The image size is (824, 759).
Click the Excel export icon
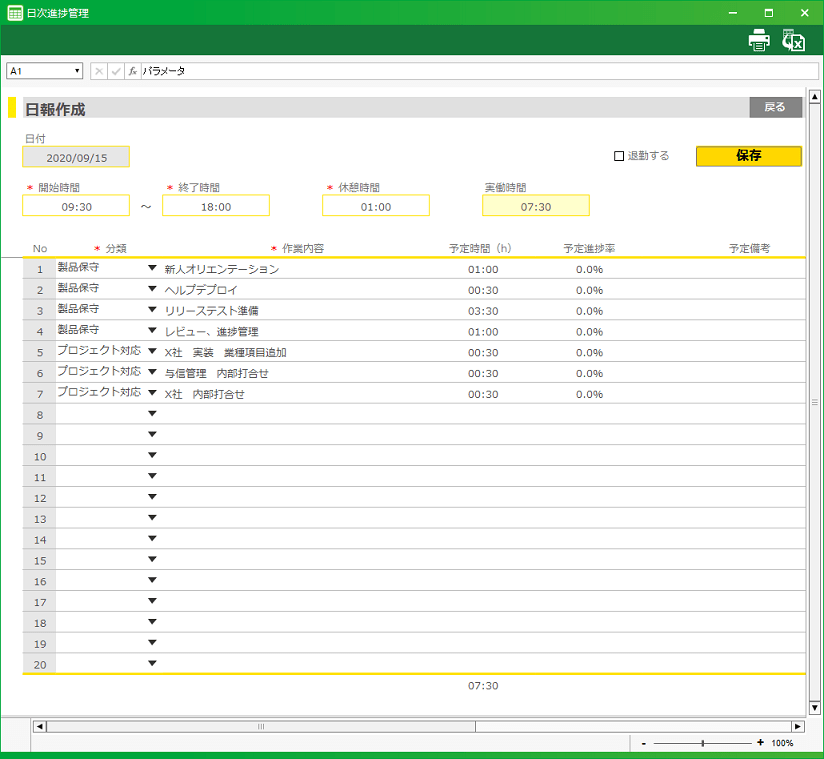pos(794,41)
